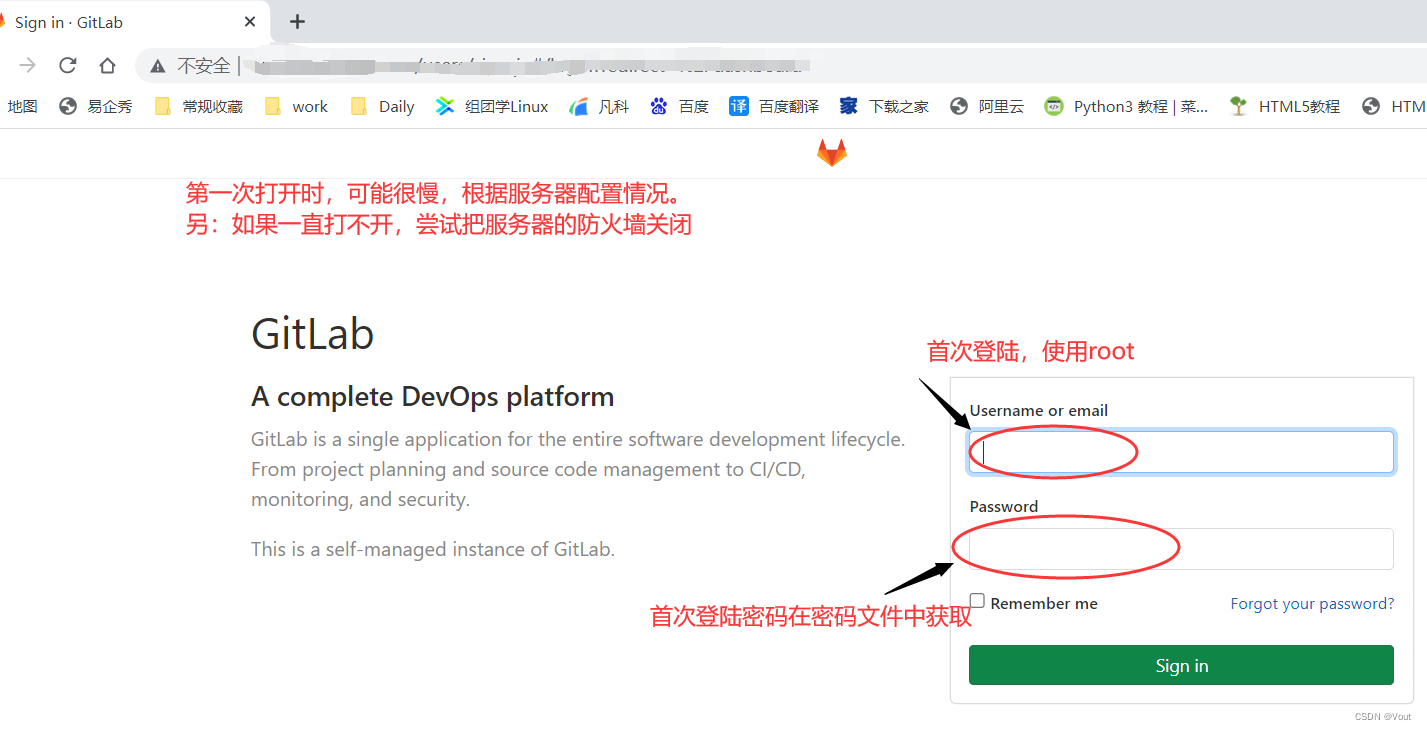Open the Forgot your password link

tap(1312, 603)
